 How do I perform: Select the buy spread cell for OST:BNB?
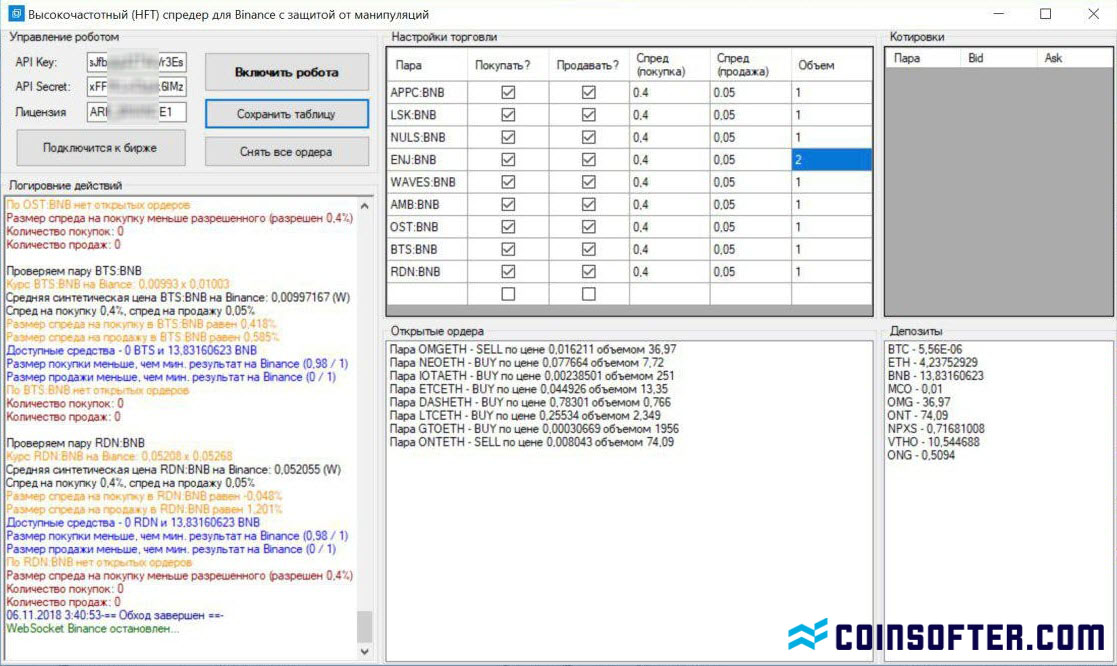[x=670, y=227]
